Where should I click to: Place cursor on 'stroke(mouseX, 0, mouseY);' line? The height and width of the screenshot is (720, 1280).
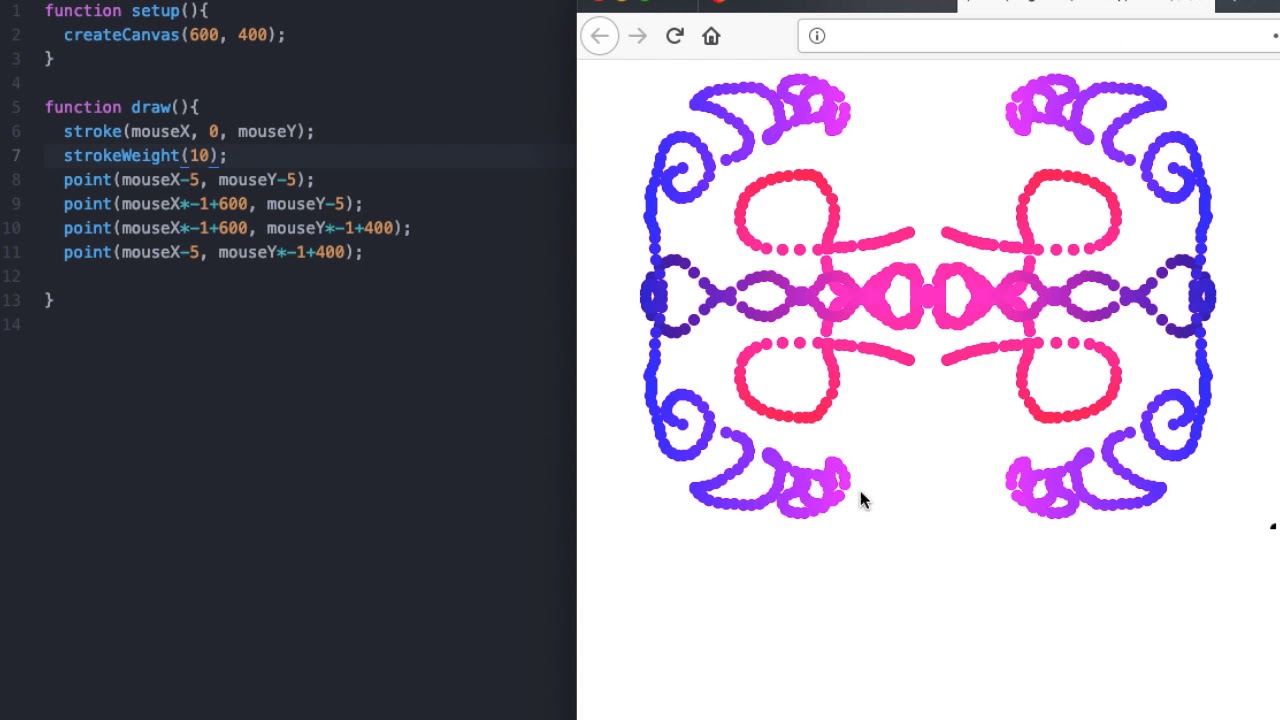[x=189, y=131]
